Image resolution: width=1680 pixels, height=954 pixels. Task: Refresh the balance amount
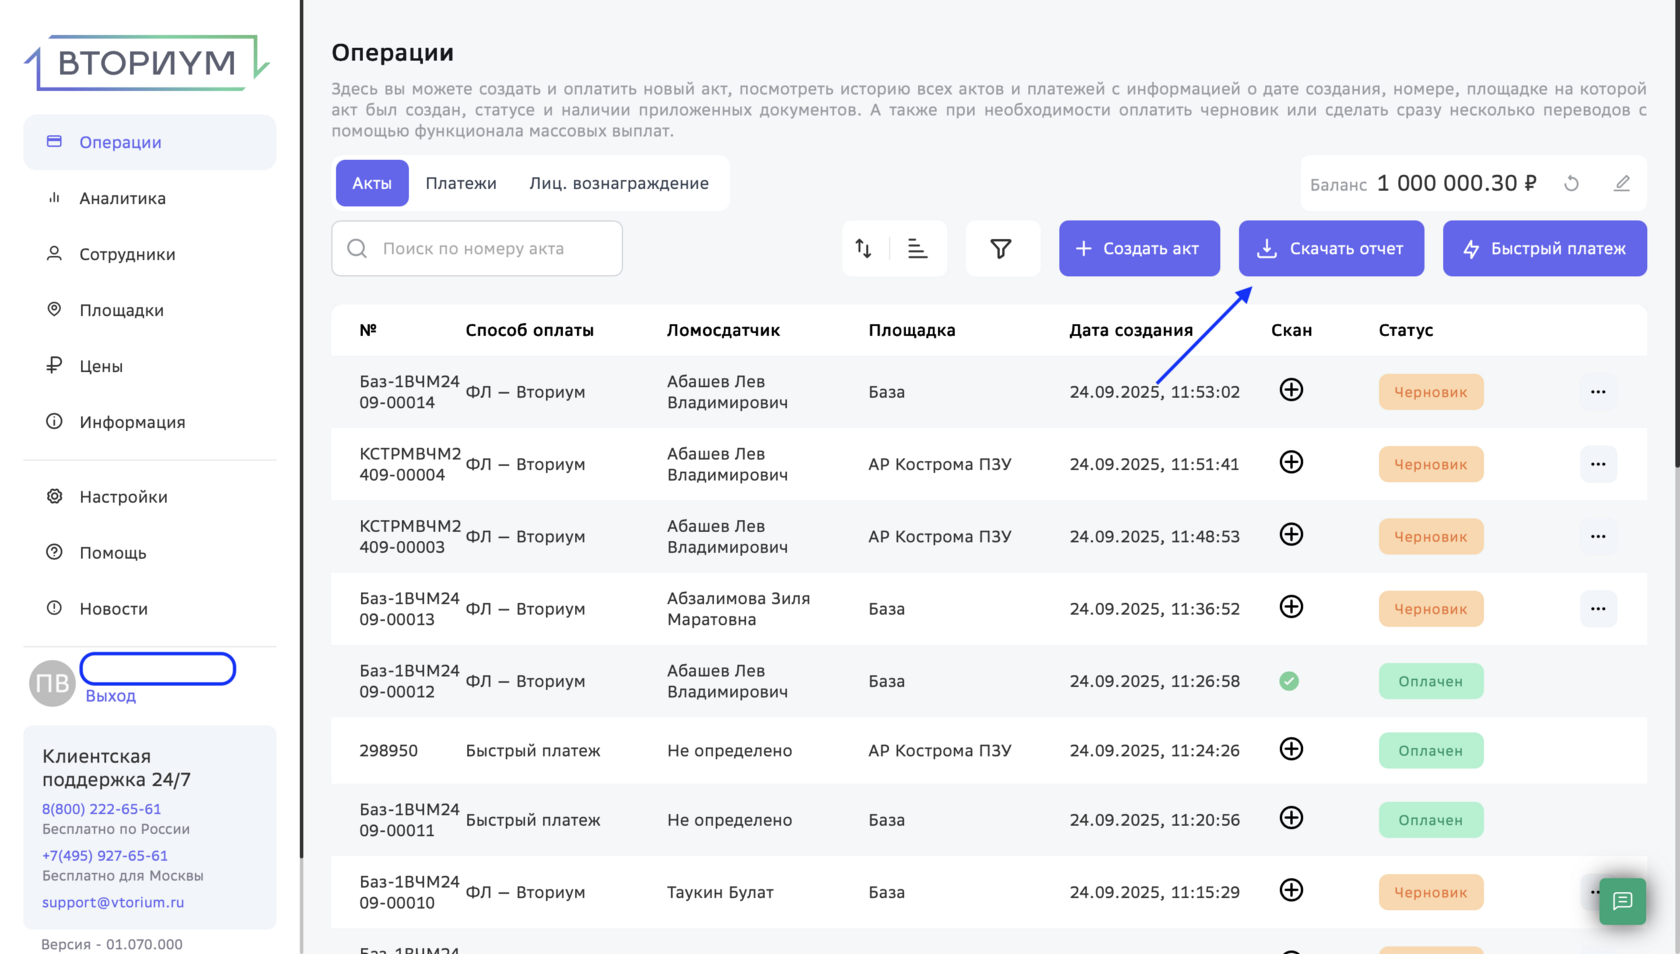coord(1571,184)
